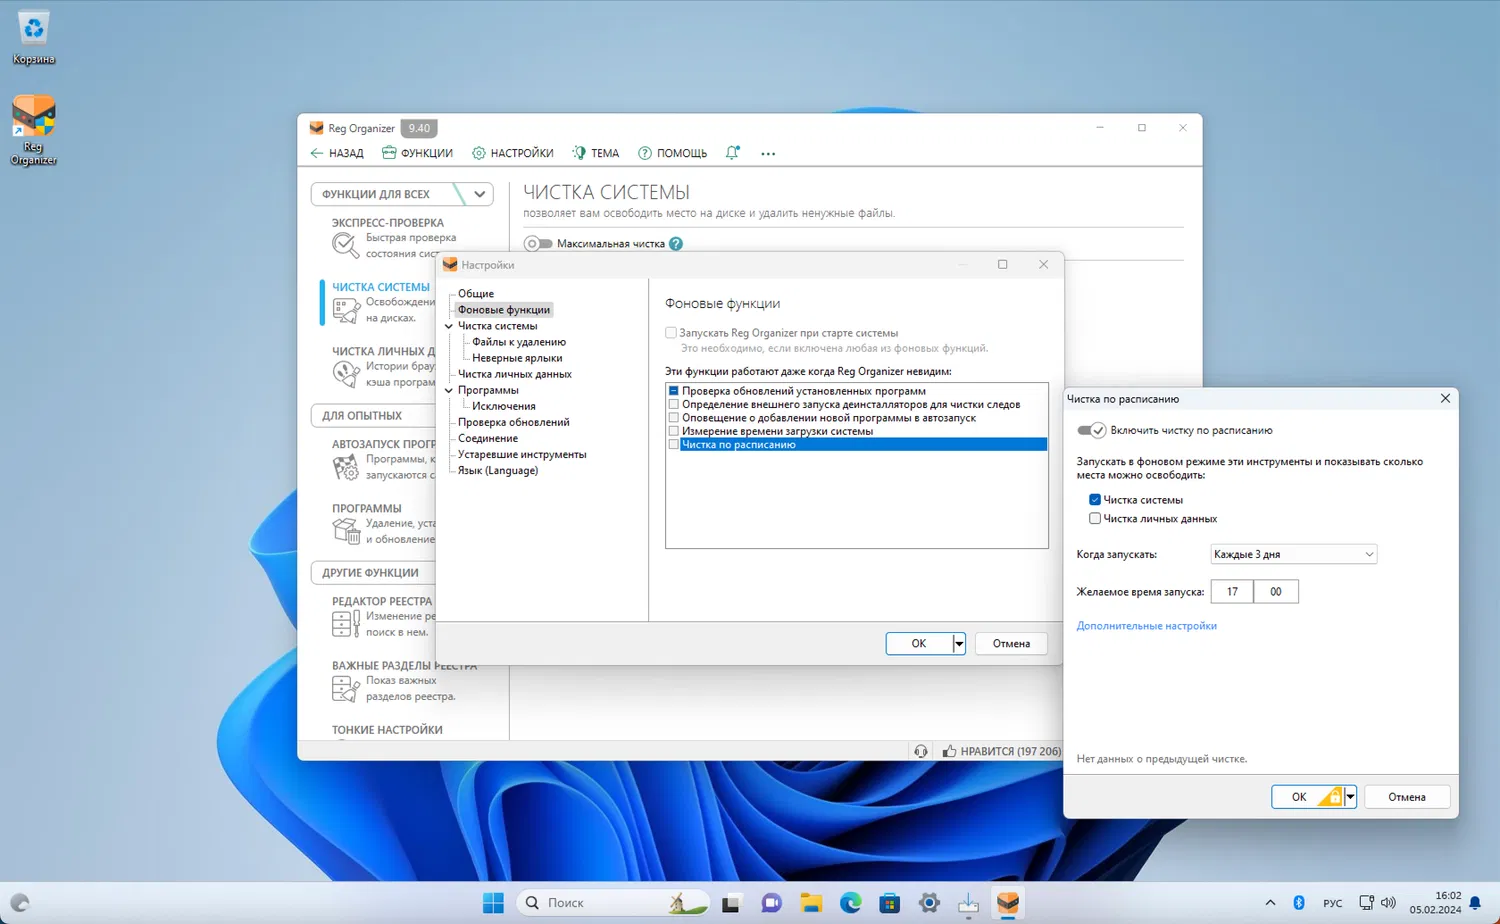Open File Explorer from the taskbar
The image size is (1500, 924).
coord(811,903)
